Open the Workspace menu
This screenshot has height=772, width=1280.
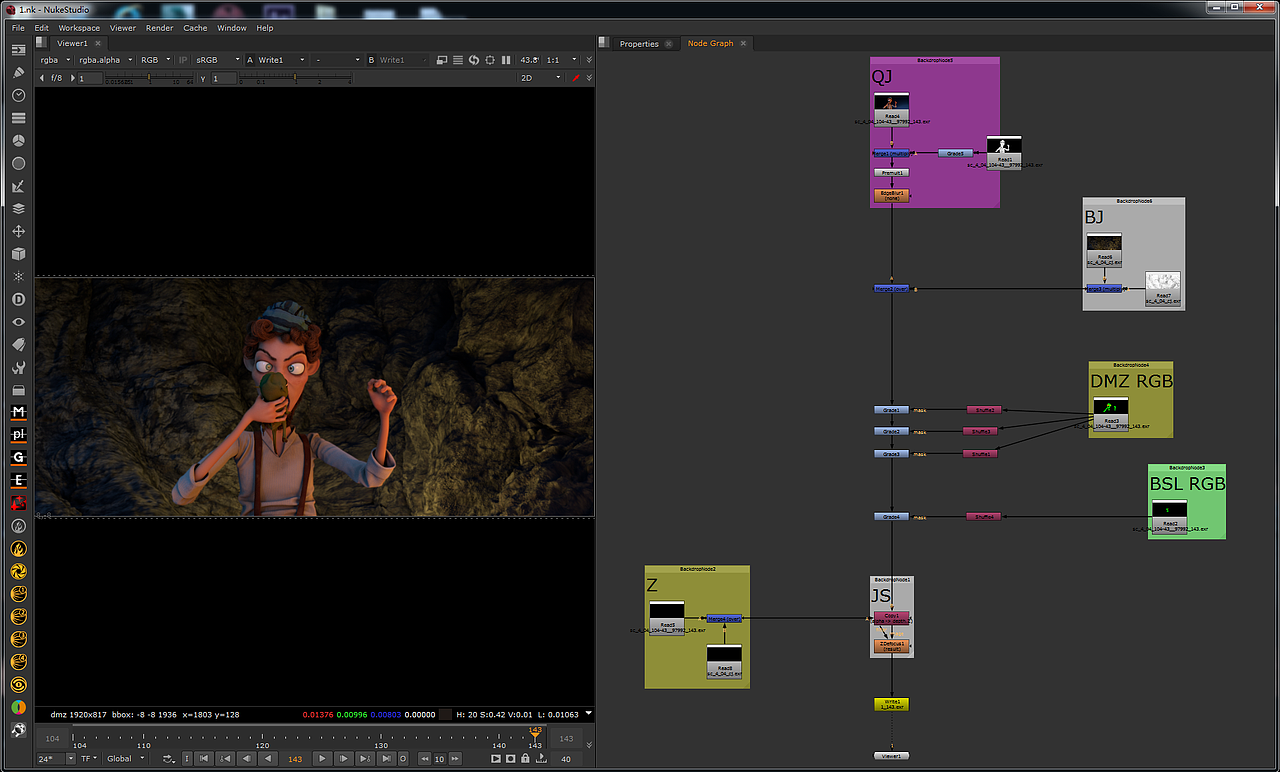point(79,28)
